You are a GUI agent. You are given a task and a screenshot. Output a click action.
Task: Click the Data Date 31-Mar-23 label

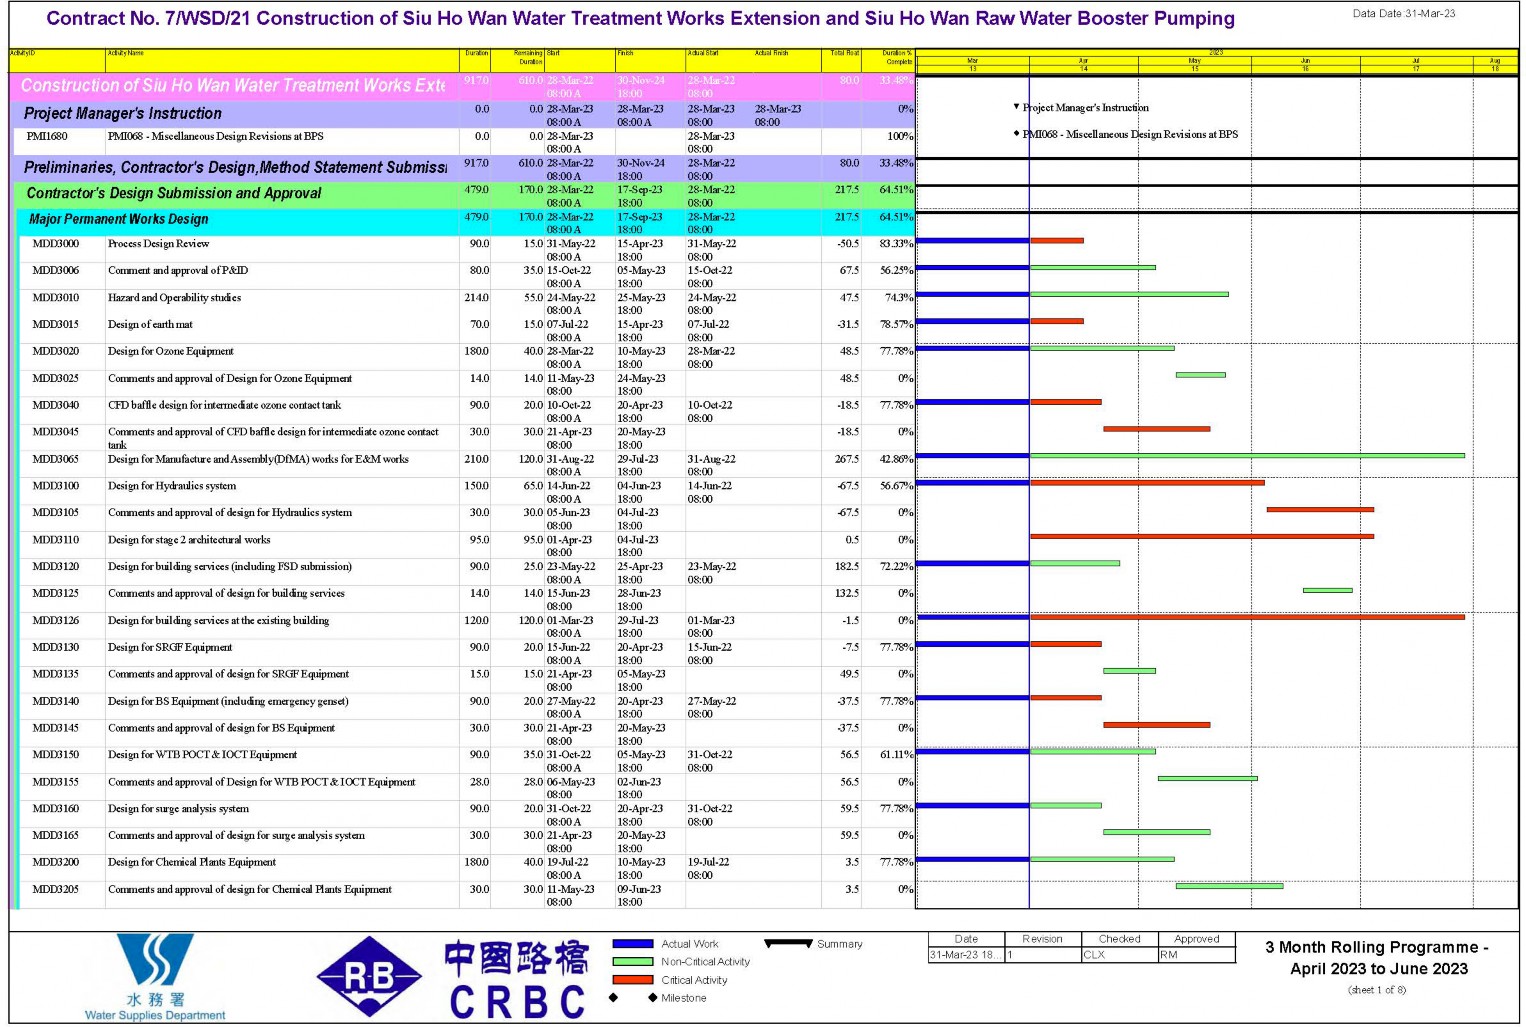[1404, 14]
